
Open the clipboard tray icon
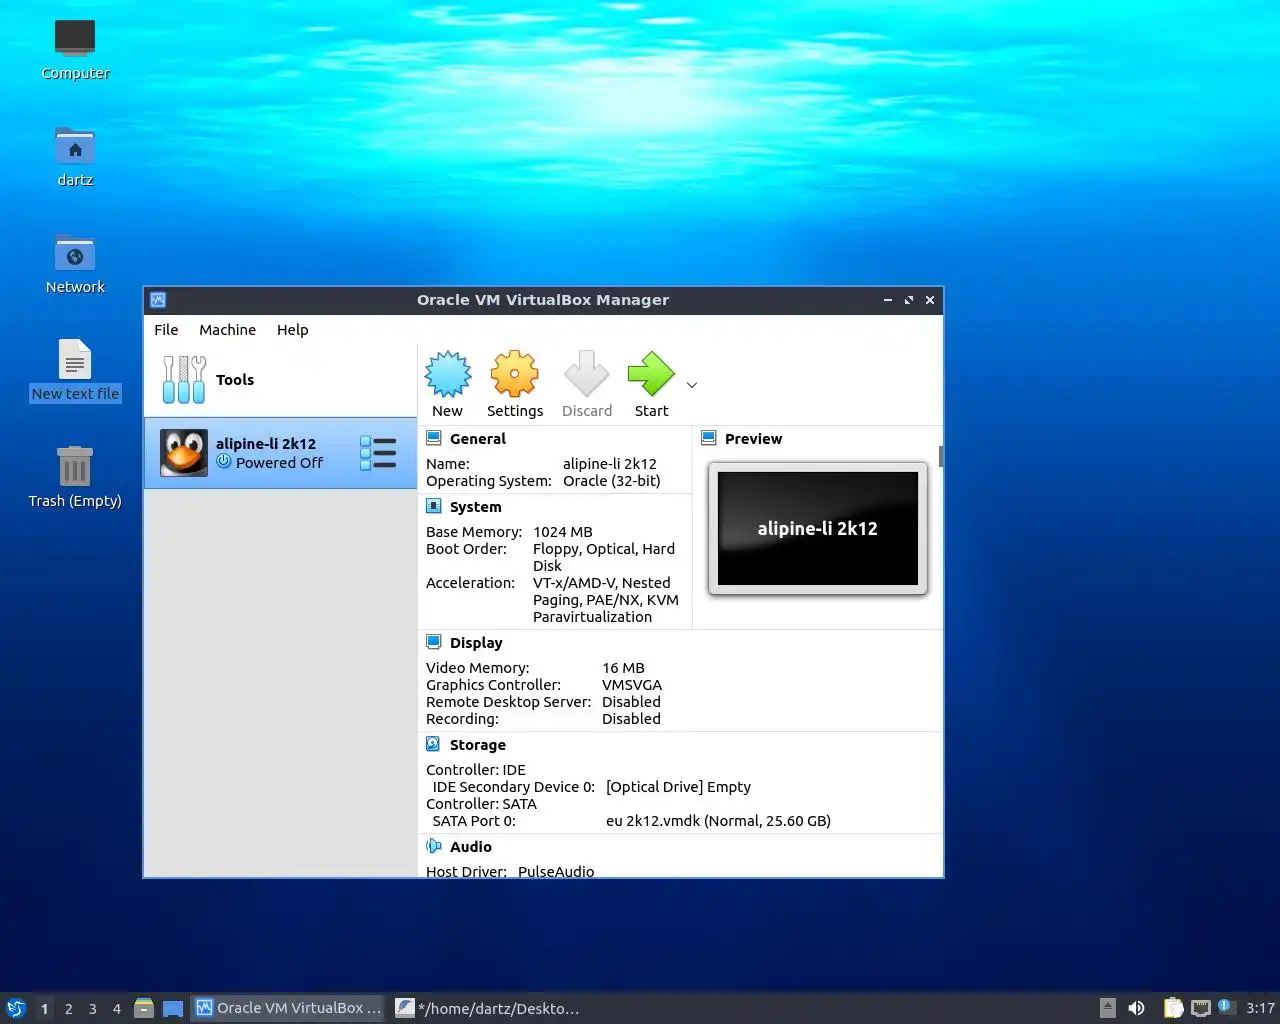(x=1174, y=1008)
